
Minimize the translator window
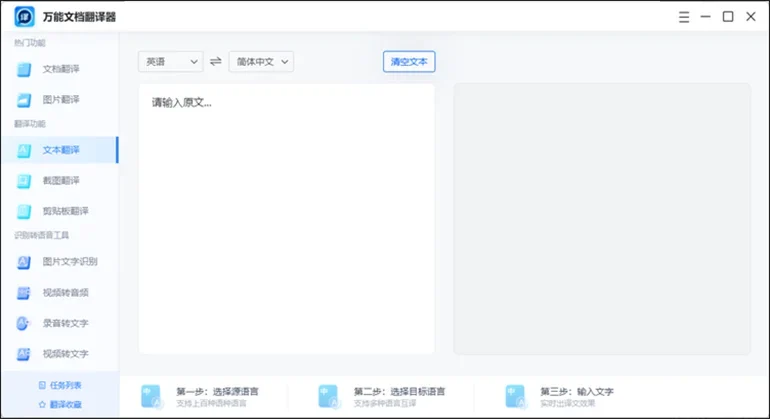tap(706, 17)
